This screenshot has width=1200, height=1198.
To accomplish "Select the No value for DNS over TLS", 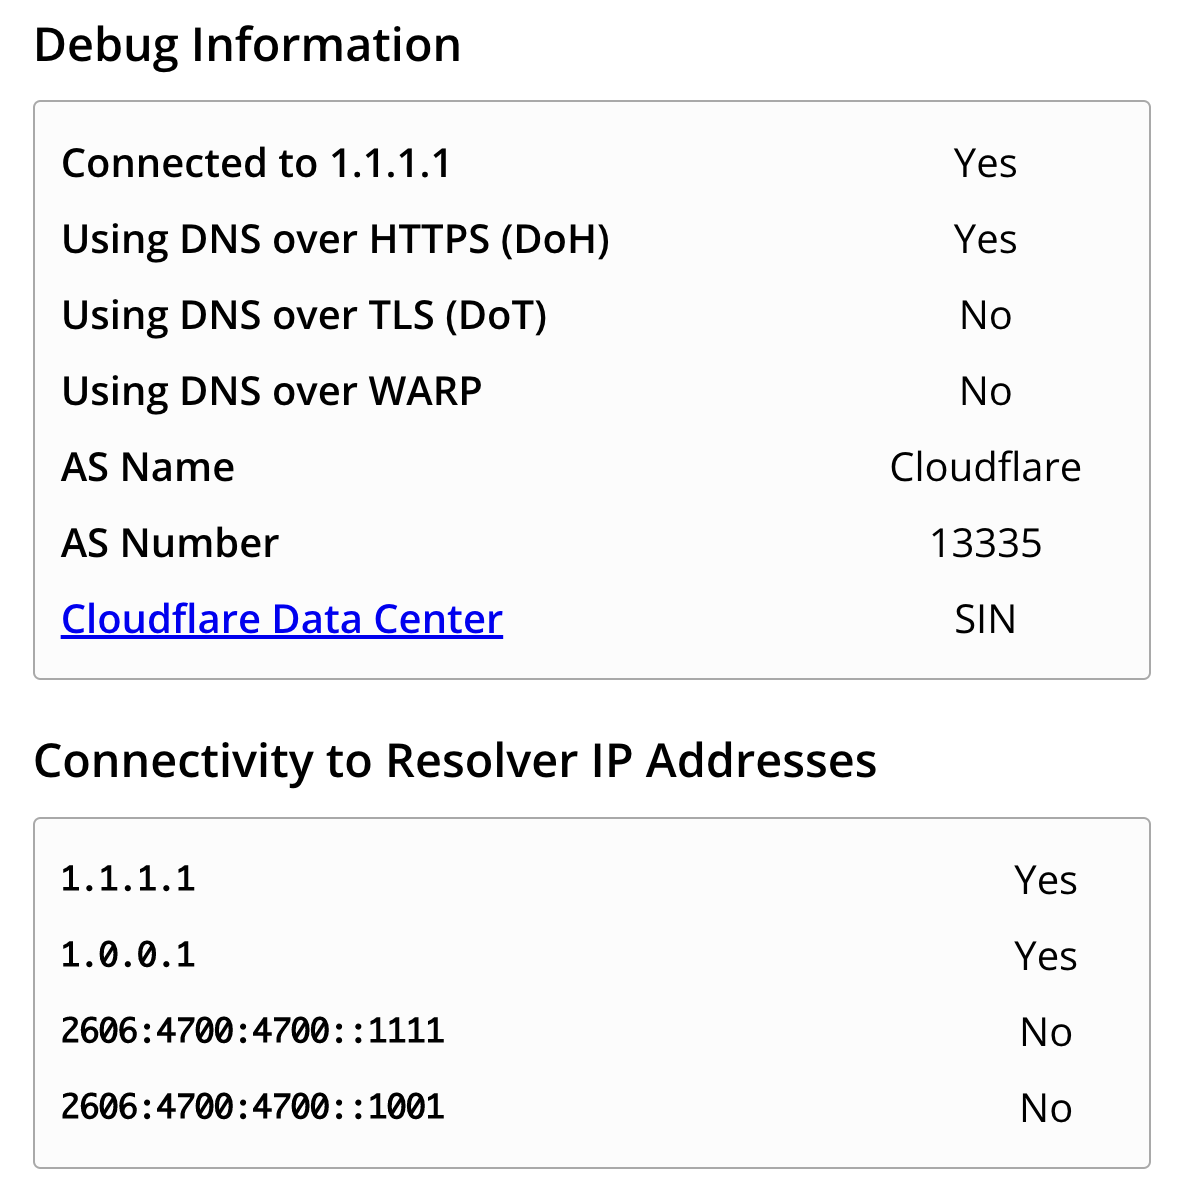I will pos(985,314).
